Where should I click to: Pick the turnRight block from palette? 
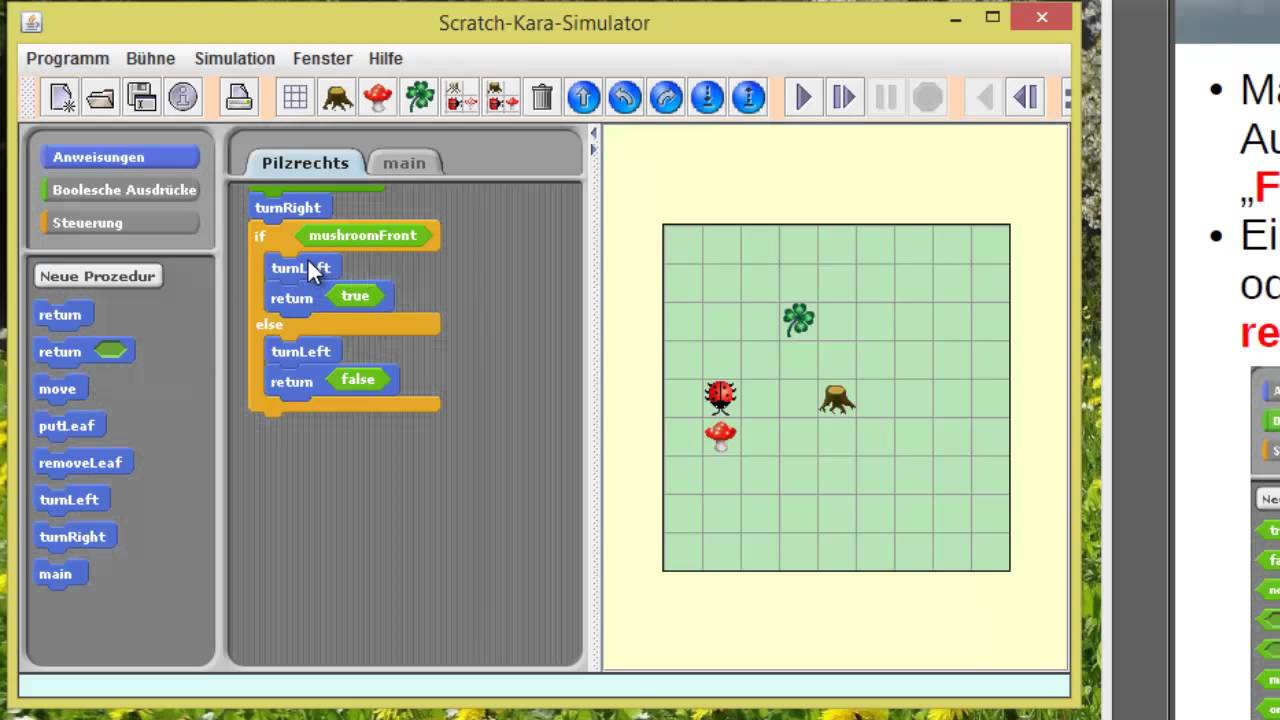pos(75,537)
